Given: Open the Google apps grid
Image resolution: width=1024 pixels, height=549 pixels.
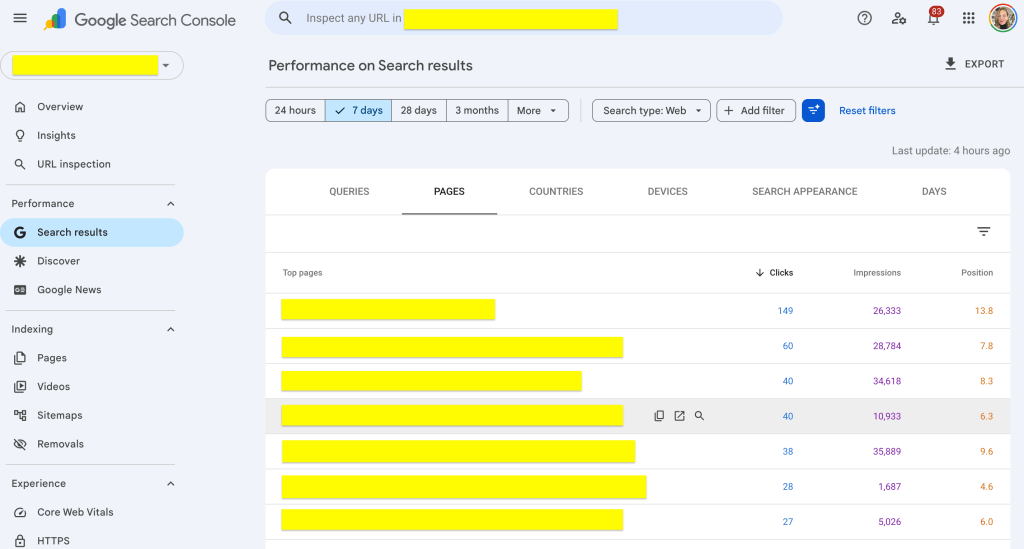Looking at the screenshot, I should point(968,18).
